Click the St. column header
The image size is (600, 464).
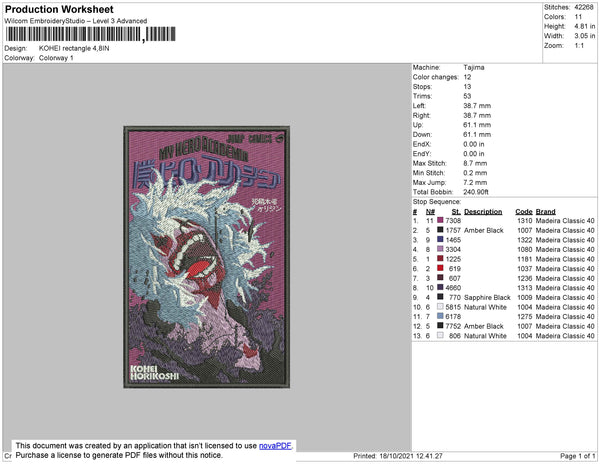[456, 212]
